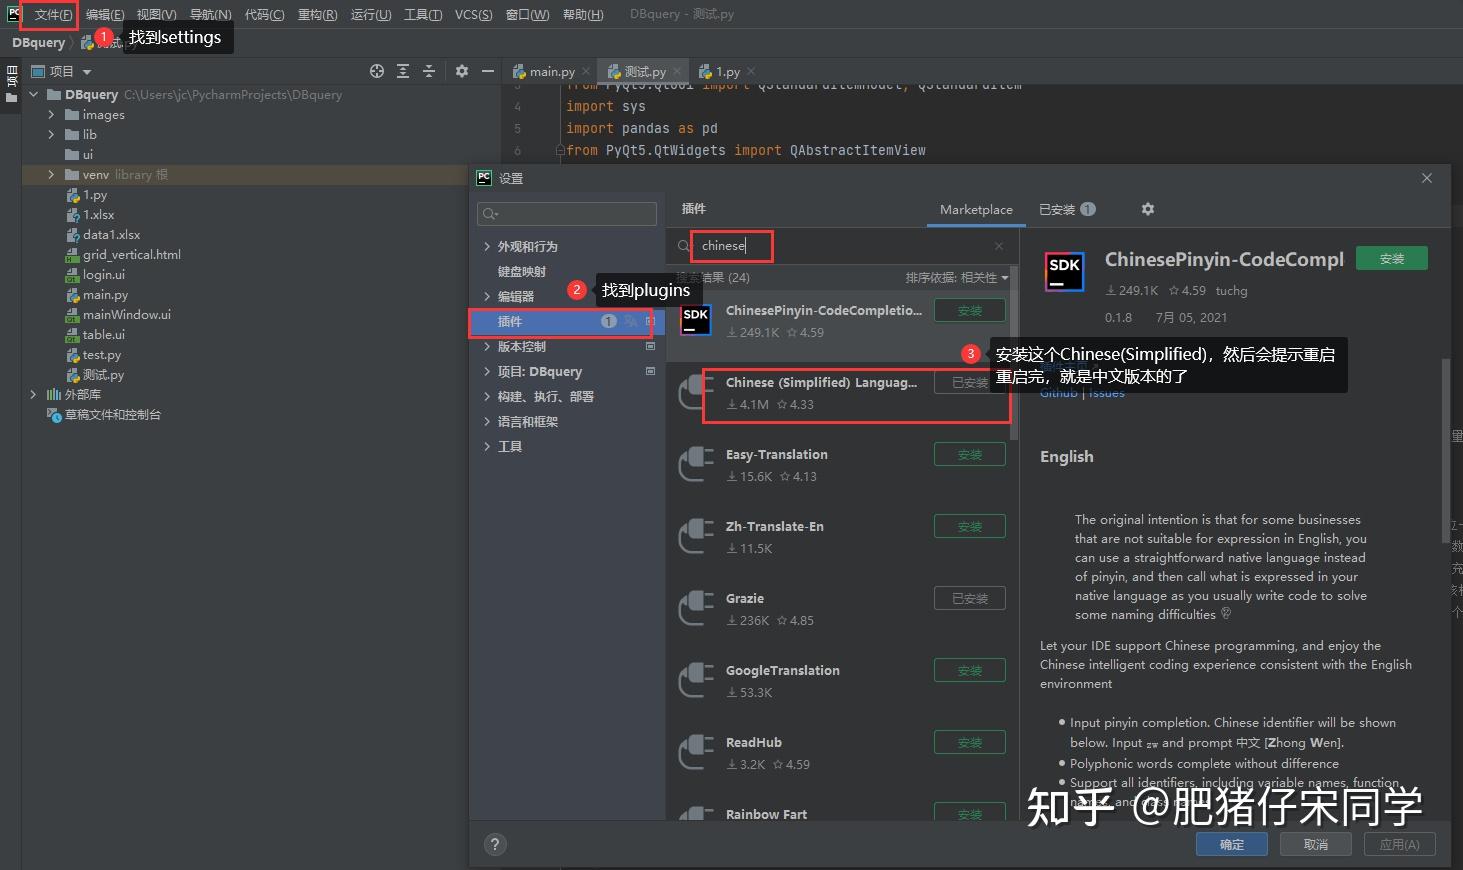Select file in Project view with crosshair icon

point(377,71)
